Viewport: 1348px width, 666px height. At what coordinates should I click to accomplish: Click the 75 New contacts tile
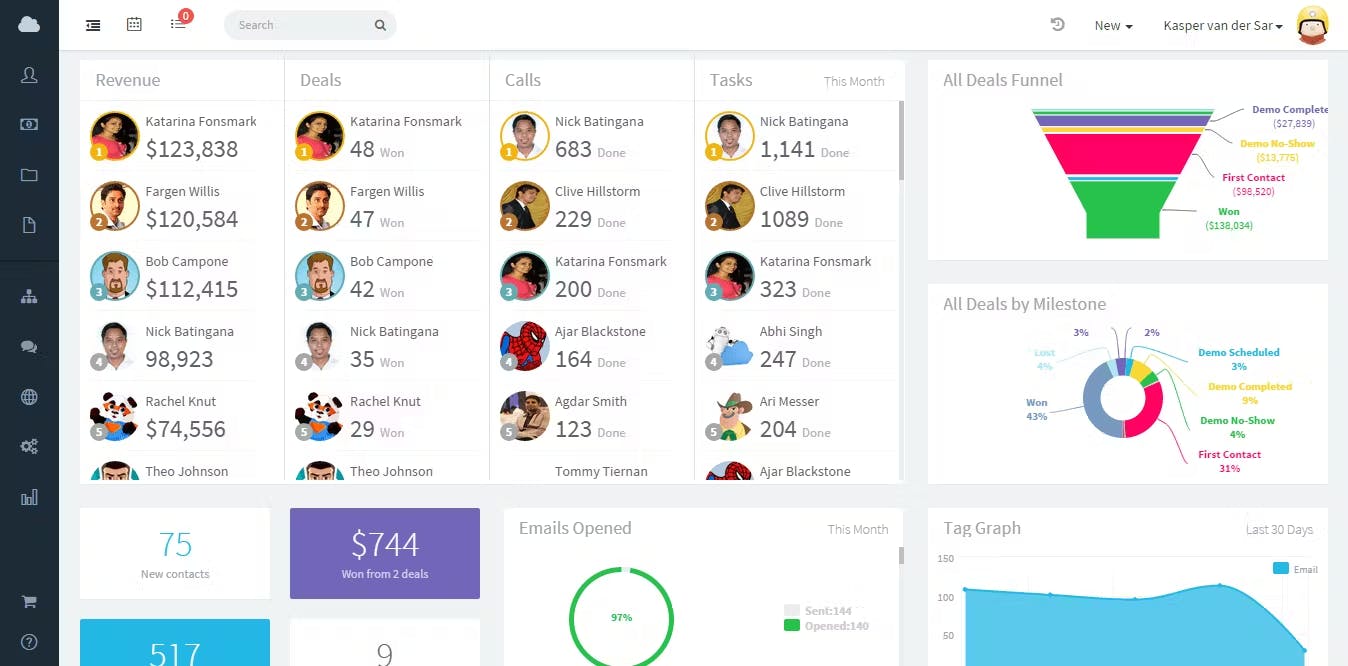[175, 553]
